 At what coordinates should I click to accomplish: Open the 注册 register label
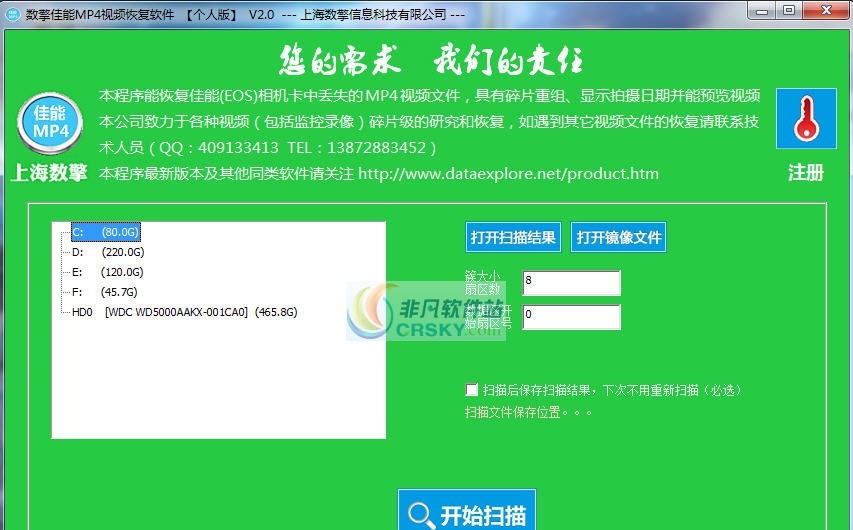[x=806, y=172]
